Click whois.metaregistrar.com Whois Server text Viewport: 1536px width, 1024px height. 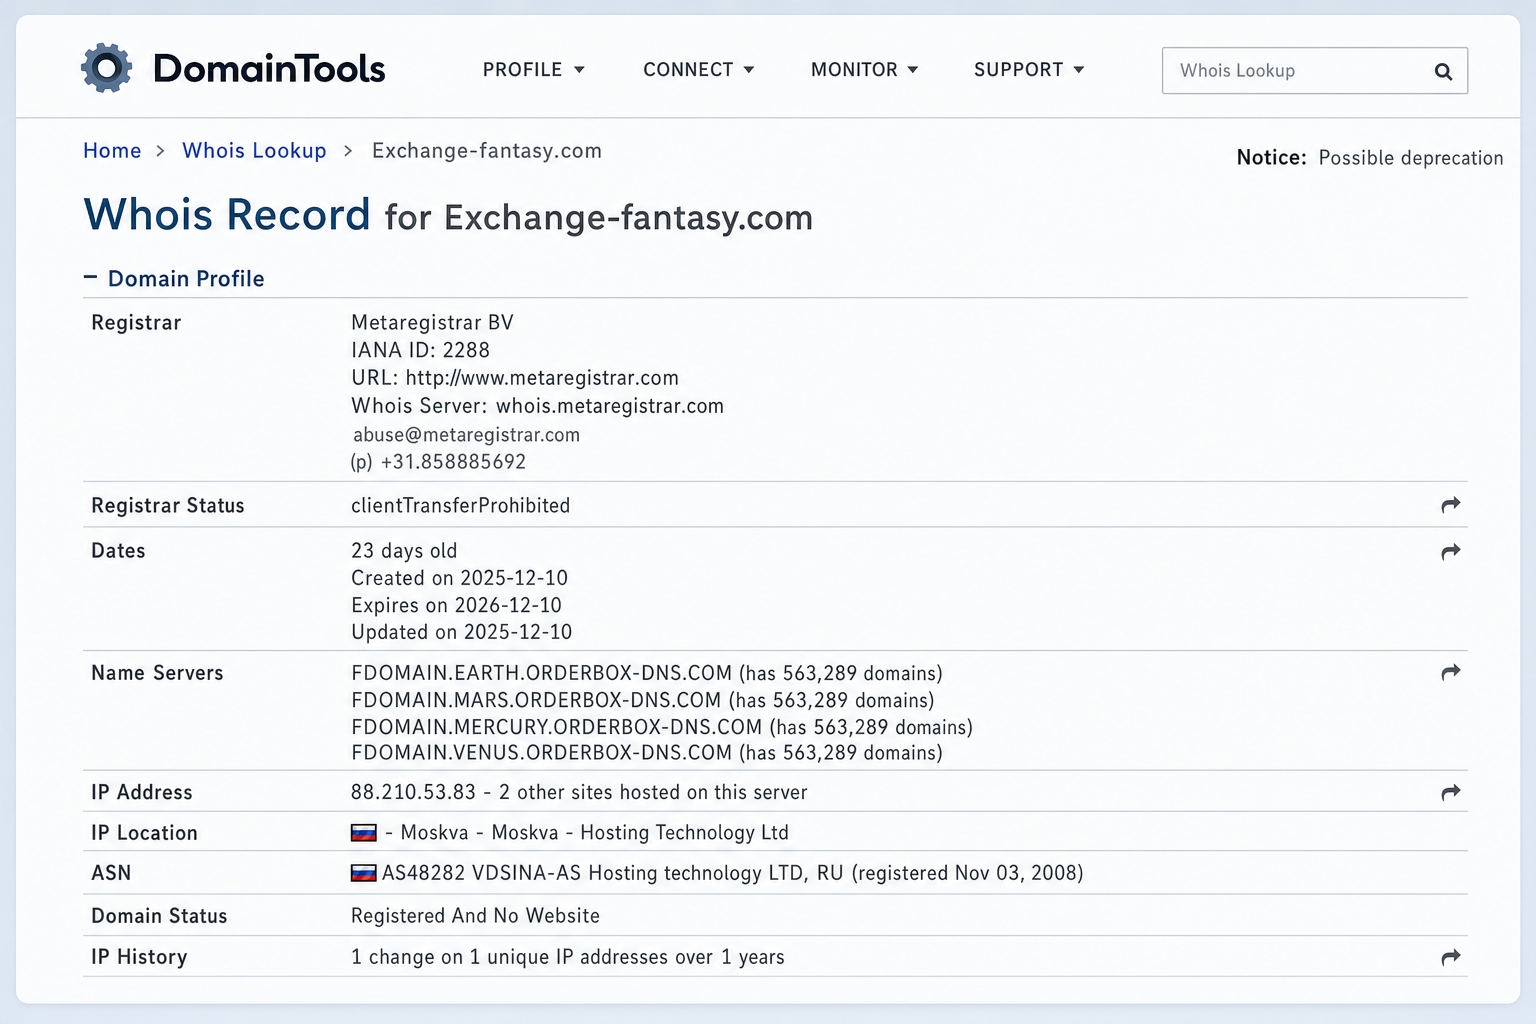coord(610,406)
